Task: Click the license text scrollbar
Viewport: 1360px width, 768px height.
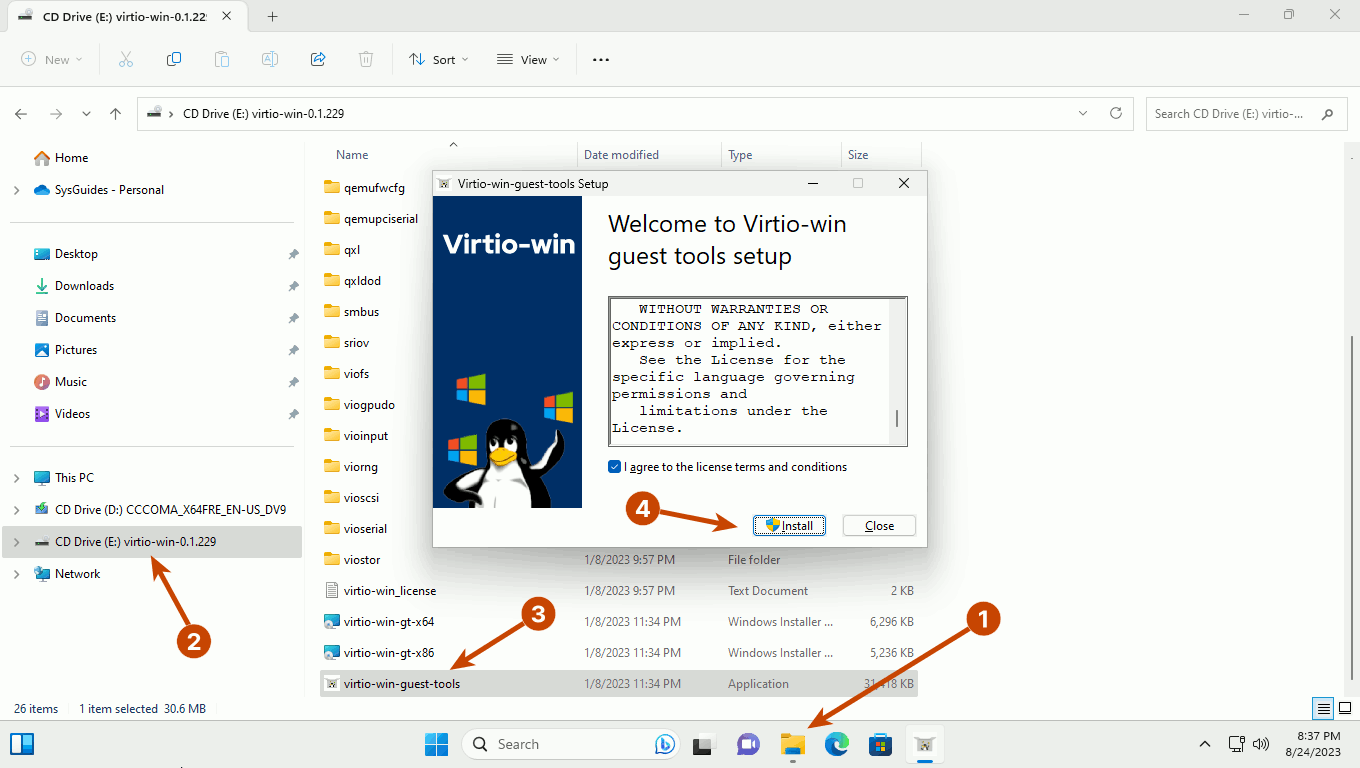Action: (897, 418)
